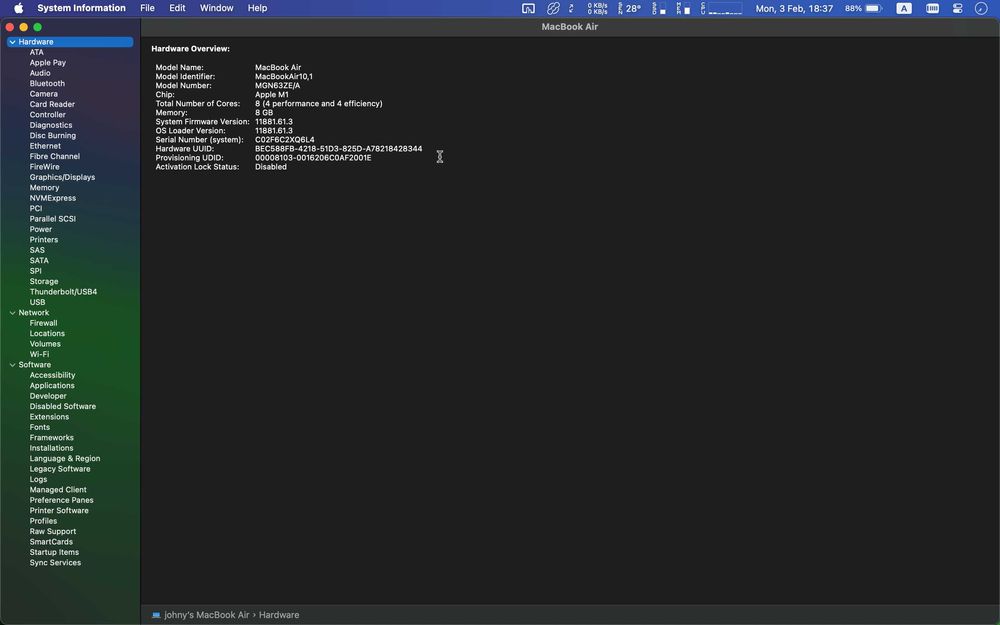Open Control Center from menu bar
Screen dimensions: 1000x625
tap(957, 8)
